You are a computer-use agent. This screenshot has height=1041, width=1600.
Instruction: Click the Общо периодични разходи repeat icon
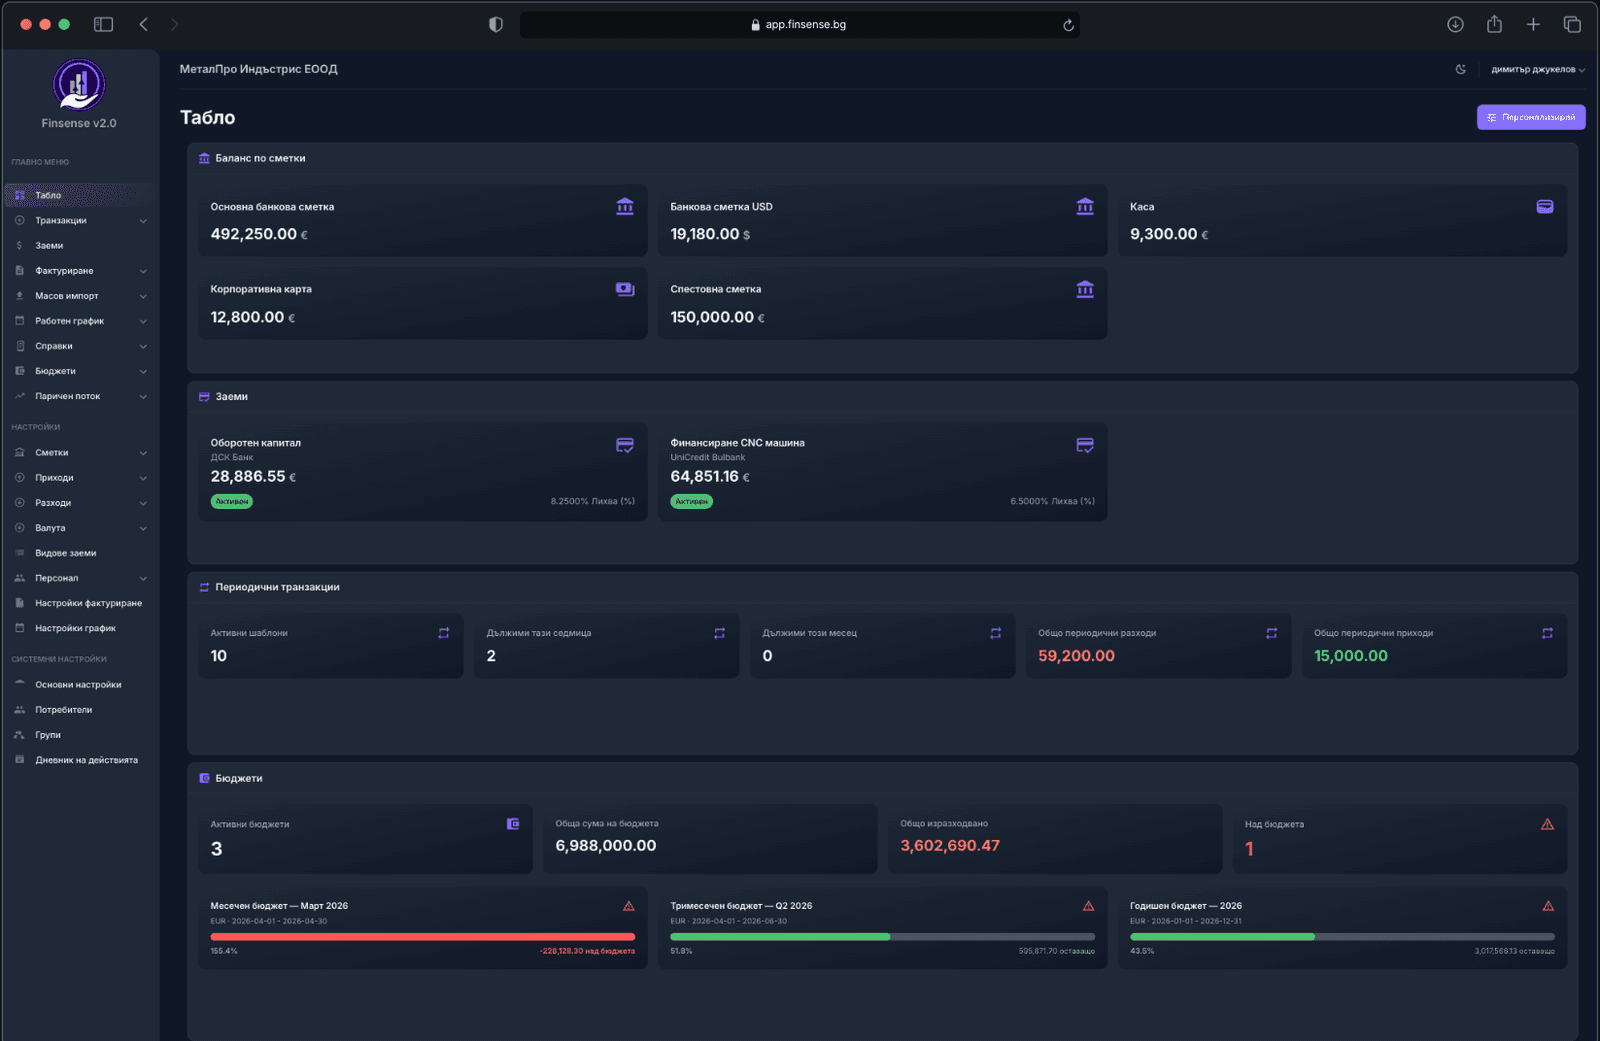tap(1271, 633)
